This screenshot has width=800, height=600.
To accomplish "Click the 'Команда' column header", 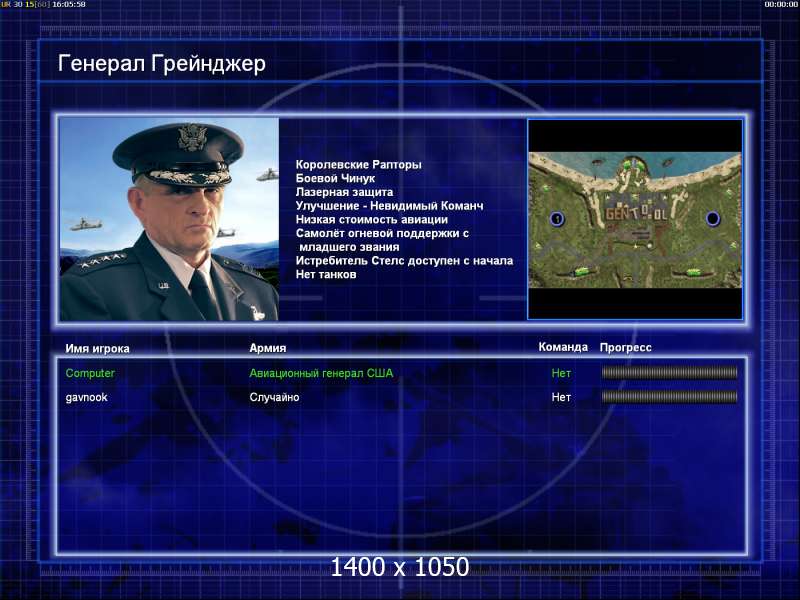I will coord(563,347).
